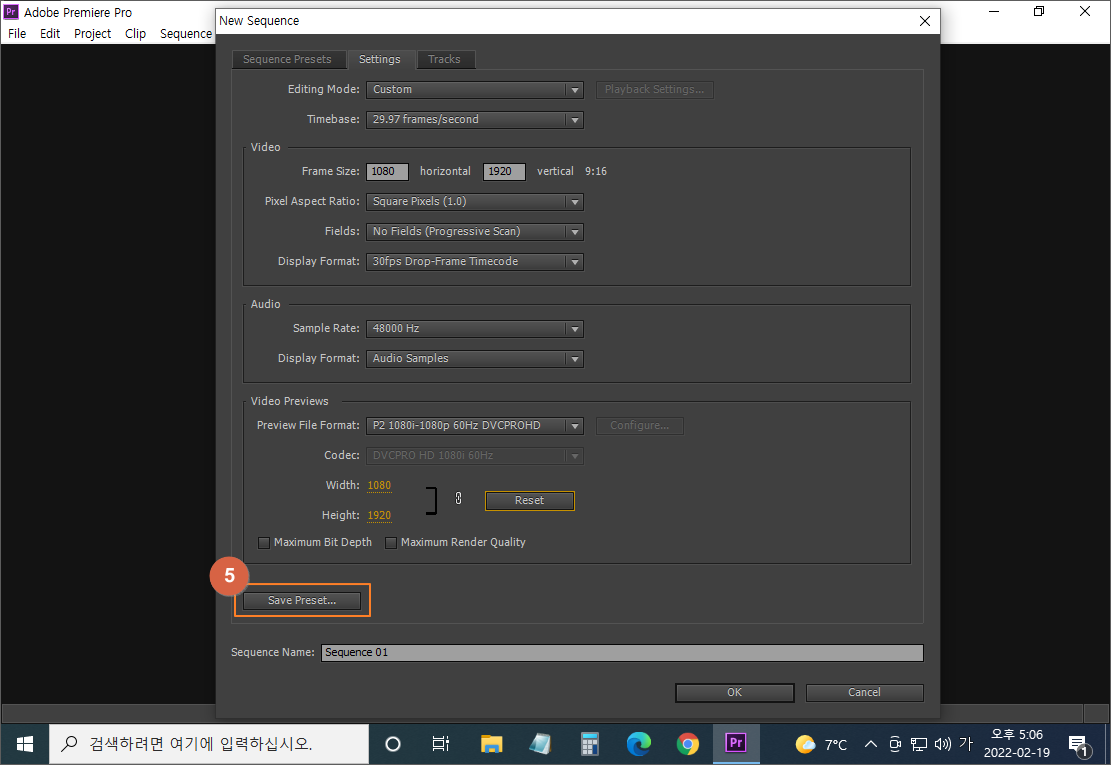The height and width of the screenshot is (765, 1111).
Task: Open Google Chrome from the taskbar
Action: point(687,744)
